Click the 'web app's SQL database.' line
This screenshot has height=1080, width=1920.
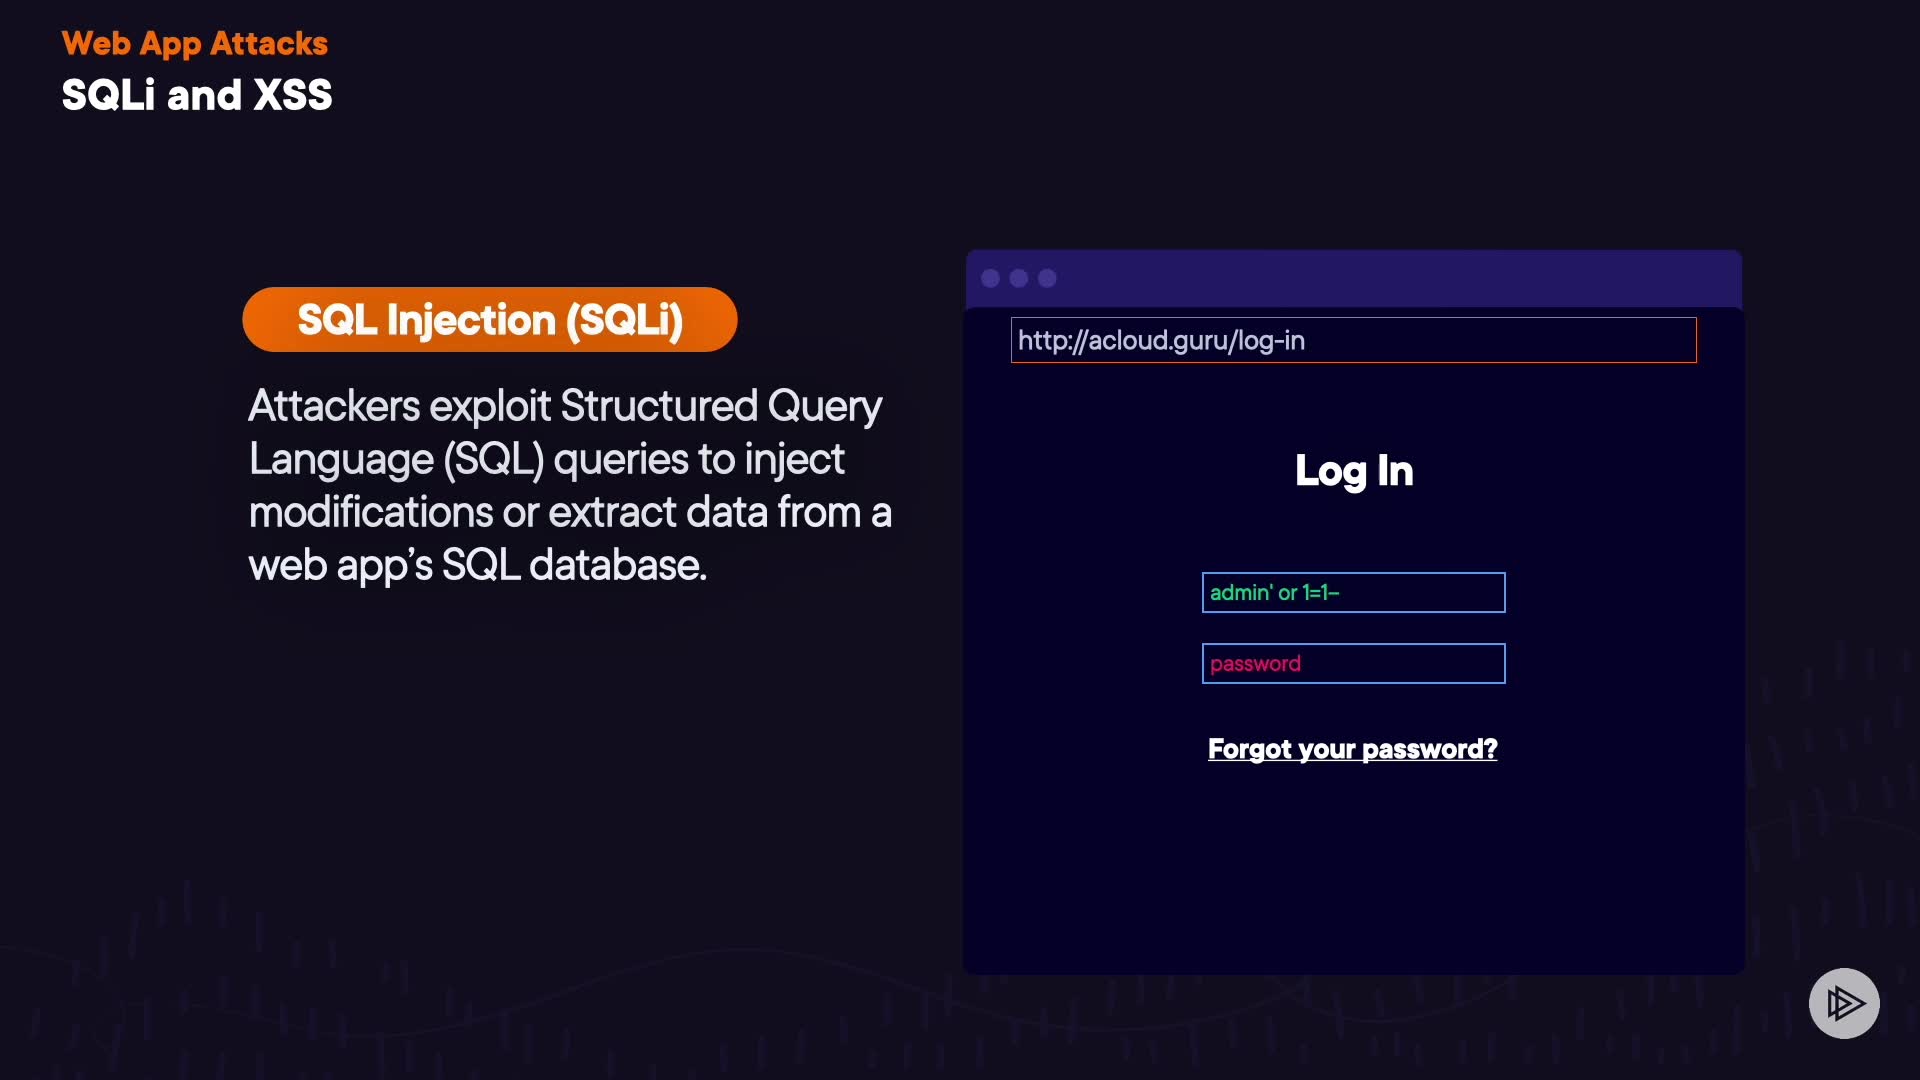coord(477,565)
